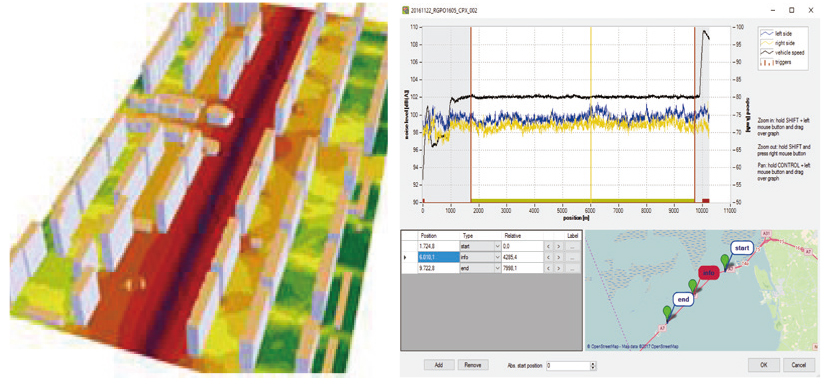Open Type dropdown in the end row

click(x=497, y=268)
